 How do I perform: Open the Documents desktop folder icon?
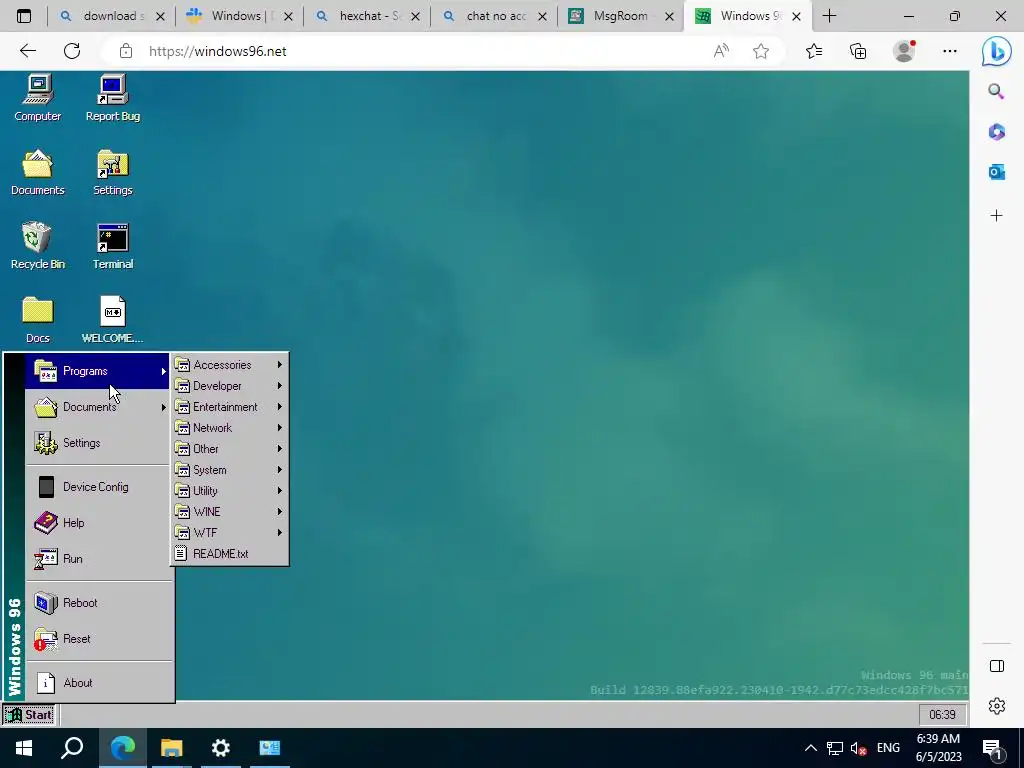coord(37,172)
